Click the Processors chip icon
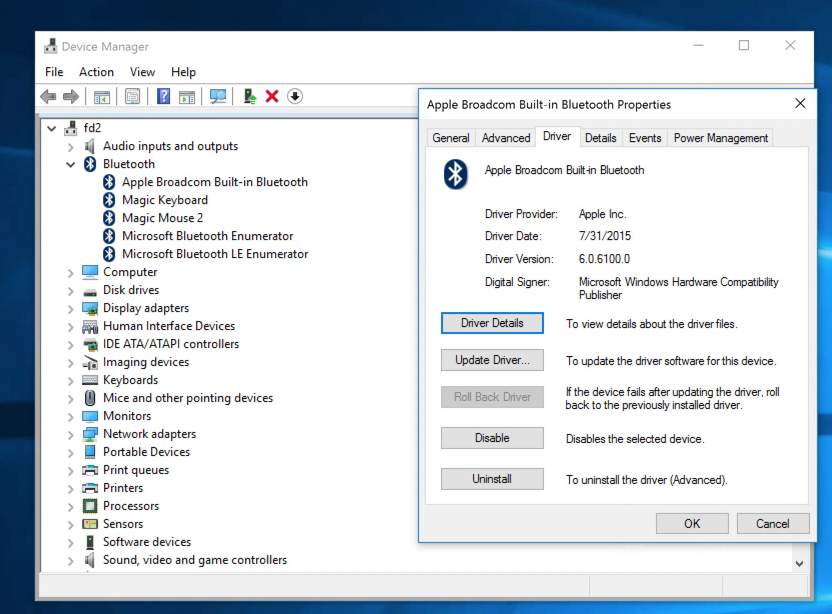The width and height of the screenshot is (832, 614). [90, 506]
